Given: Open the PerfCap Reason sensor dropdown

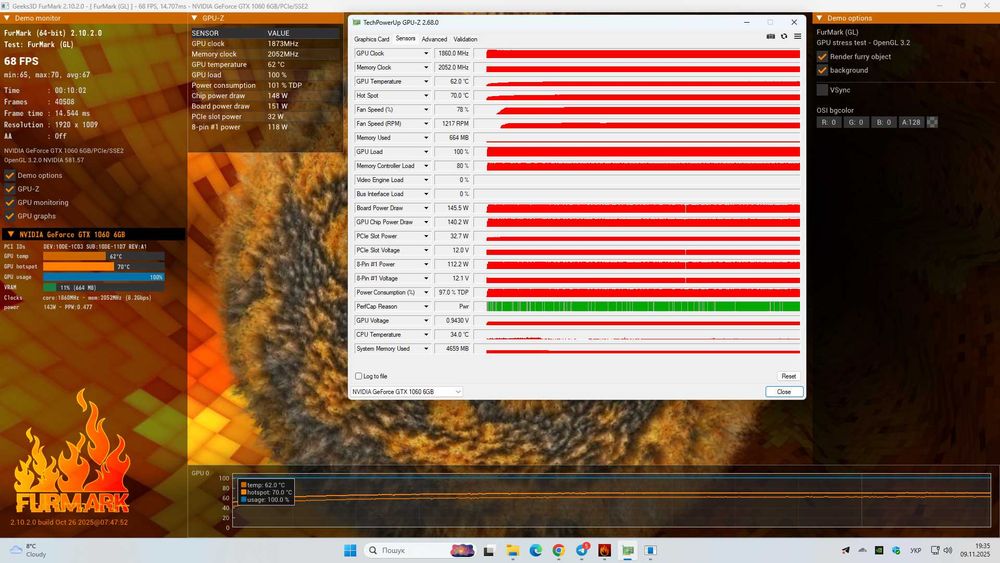Looking at the screenshot, I should click(x=426, y=307).
